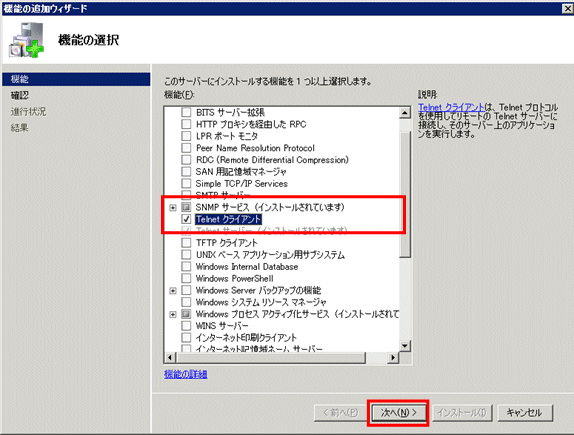The image size is (574, 435).
Task: Check RDC Remote Differential Compression checkbox
Action: 186,160
